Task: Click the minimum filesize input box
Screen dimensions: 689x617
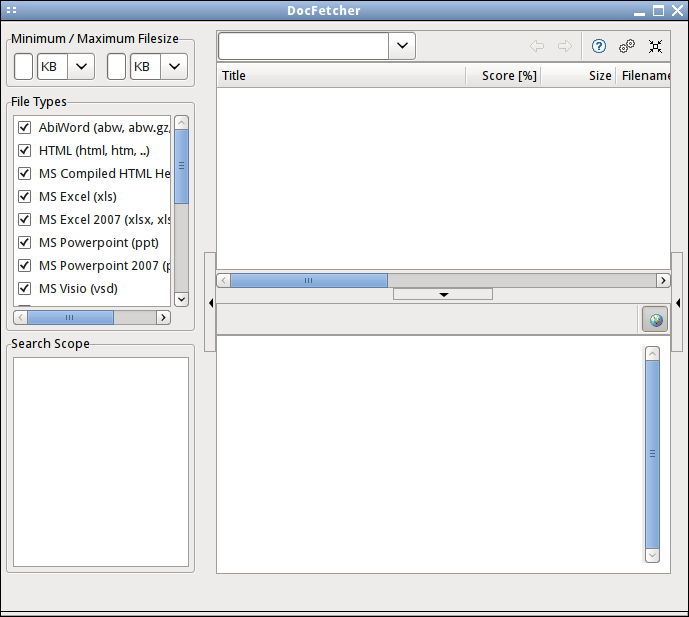Action: [23, 66]
